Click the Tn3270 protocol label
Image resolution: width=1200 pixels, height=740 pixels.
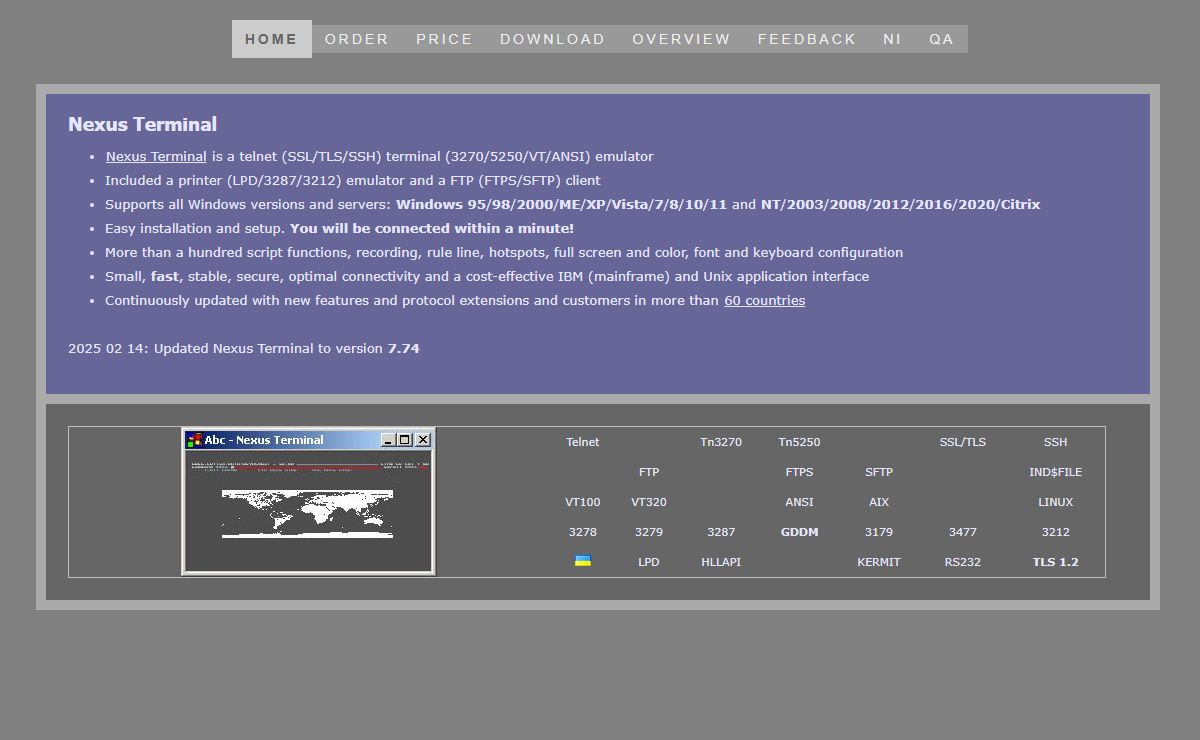721,442
